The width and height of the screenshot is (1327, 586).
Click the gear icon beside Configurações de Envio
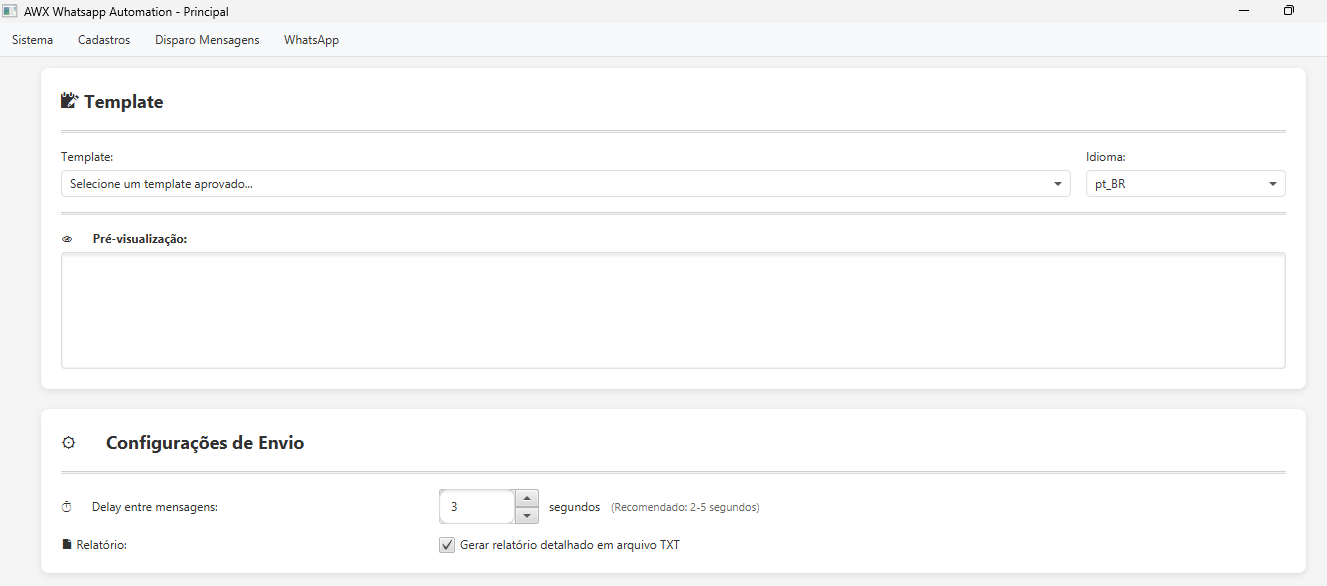68,442
